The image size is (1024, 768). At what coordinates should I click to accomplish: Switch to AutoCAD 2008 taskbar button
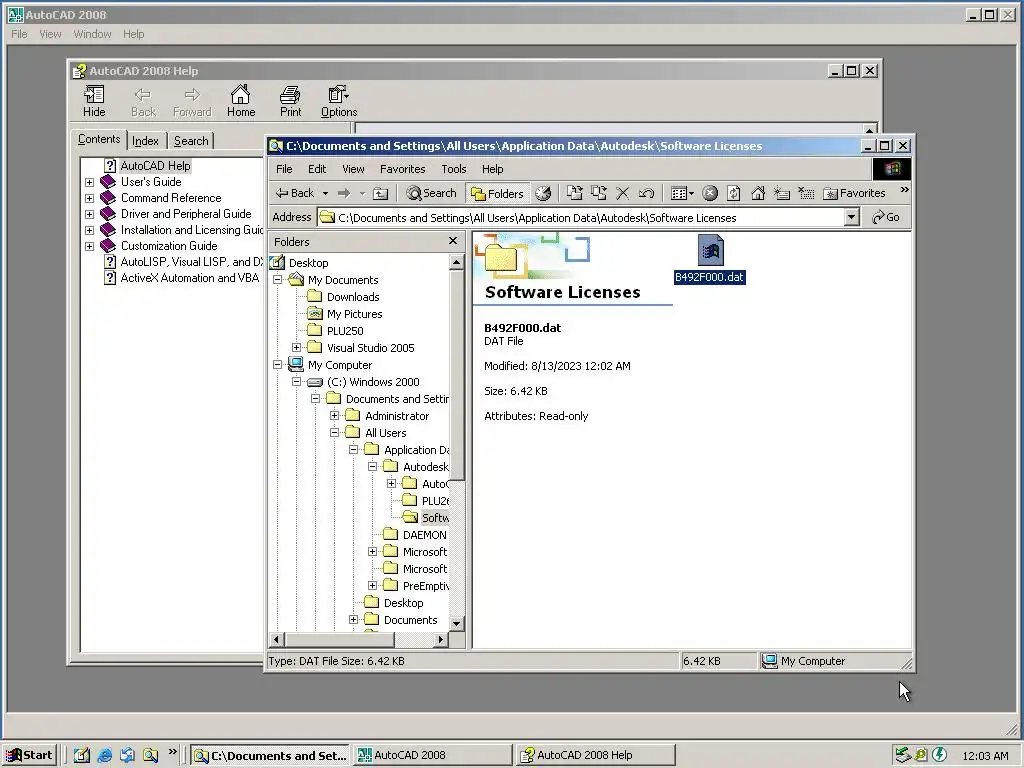433,756
